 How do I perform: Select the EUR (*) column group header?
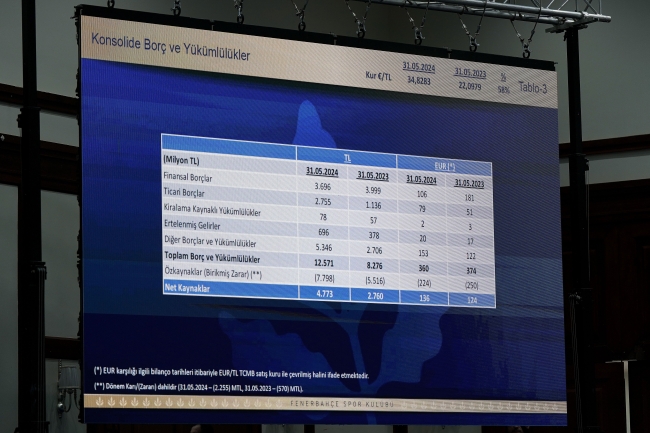[444, 167]
